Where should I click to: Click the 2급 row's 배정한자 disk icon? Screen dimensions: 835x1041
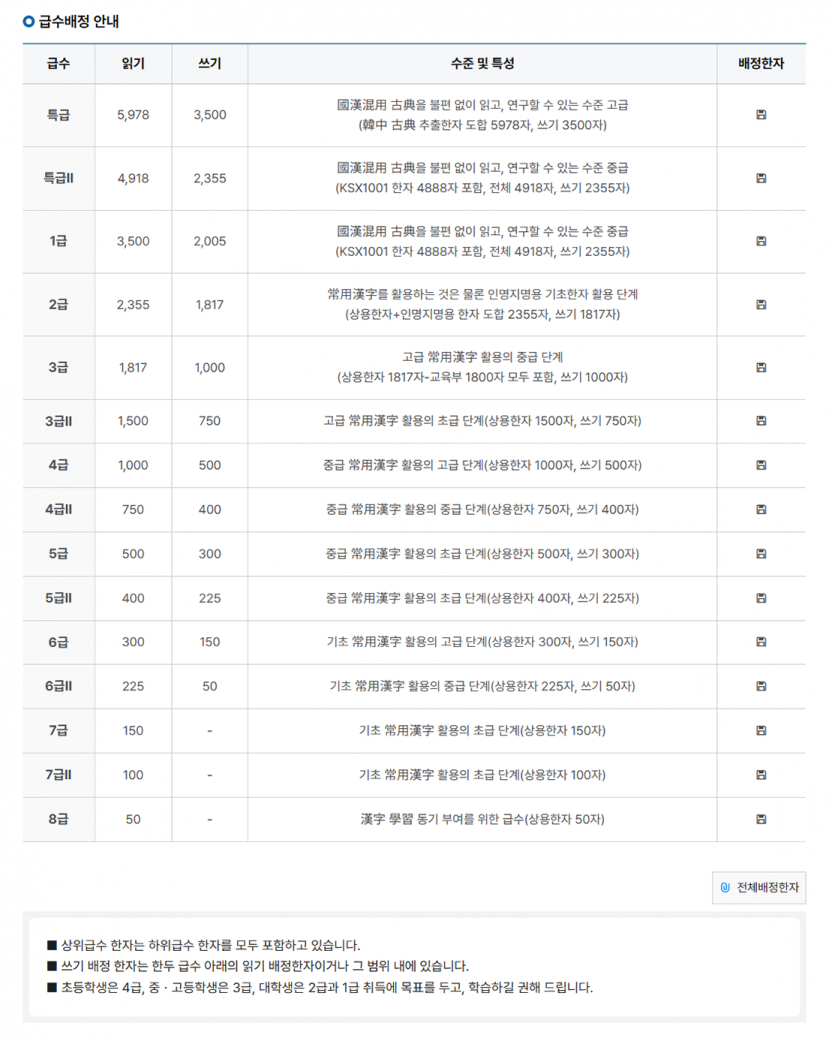coord(761,305)
